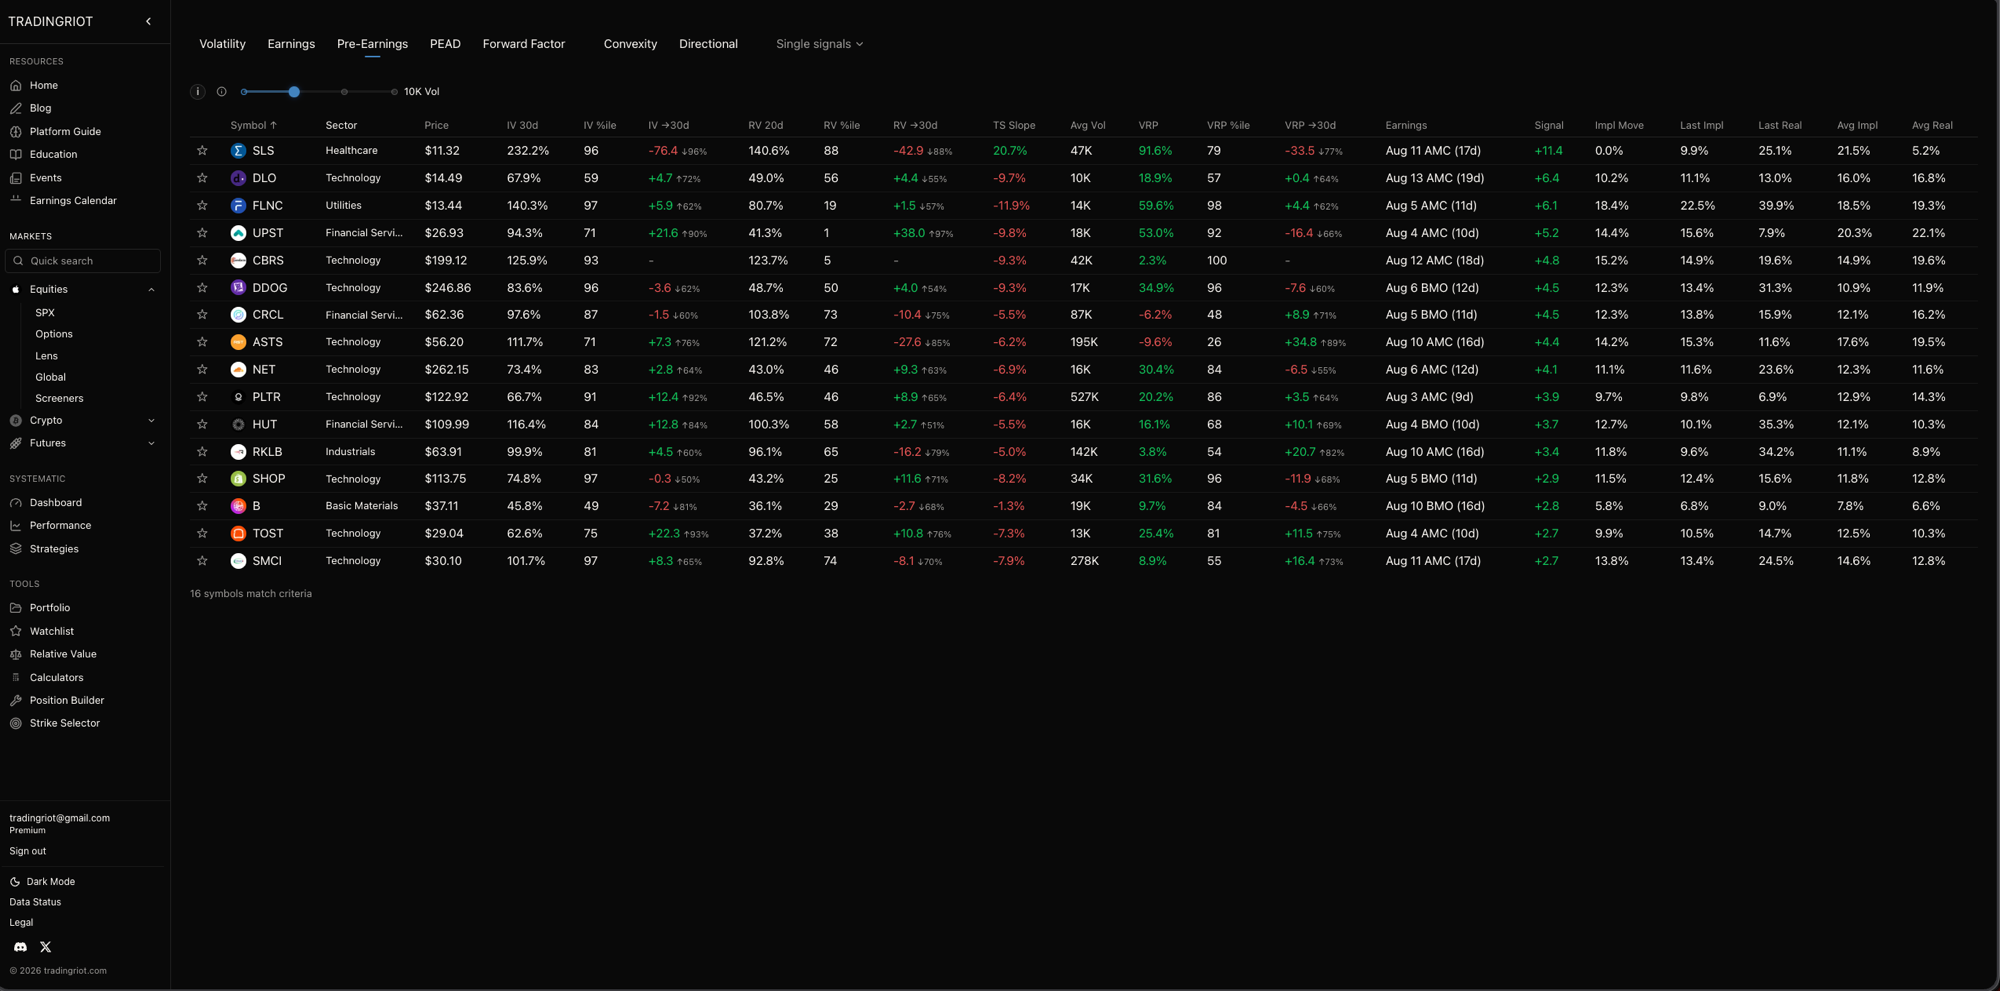Image resolution: width=2000 pixels, height=991 pixels.
Task: Collapse the Equities section
Action: point(151,290)
